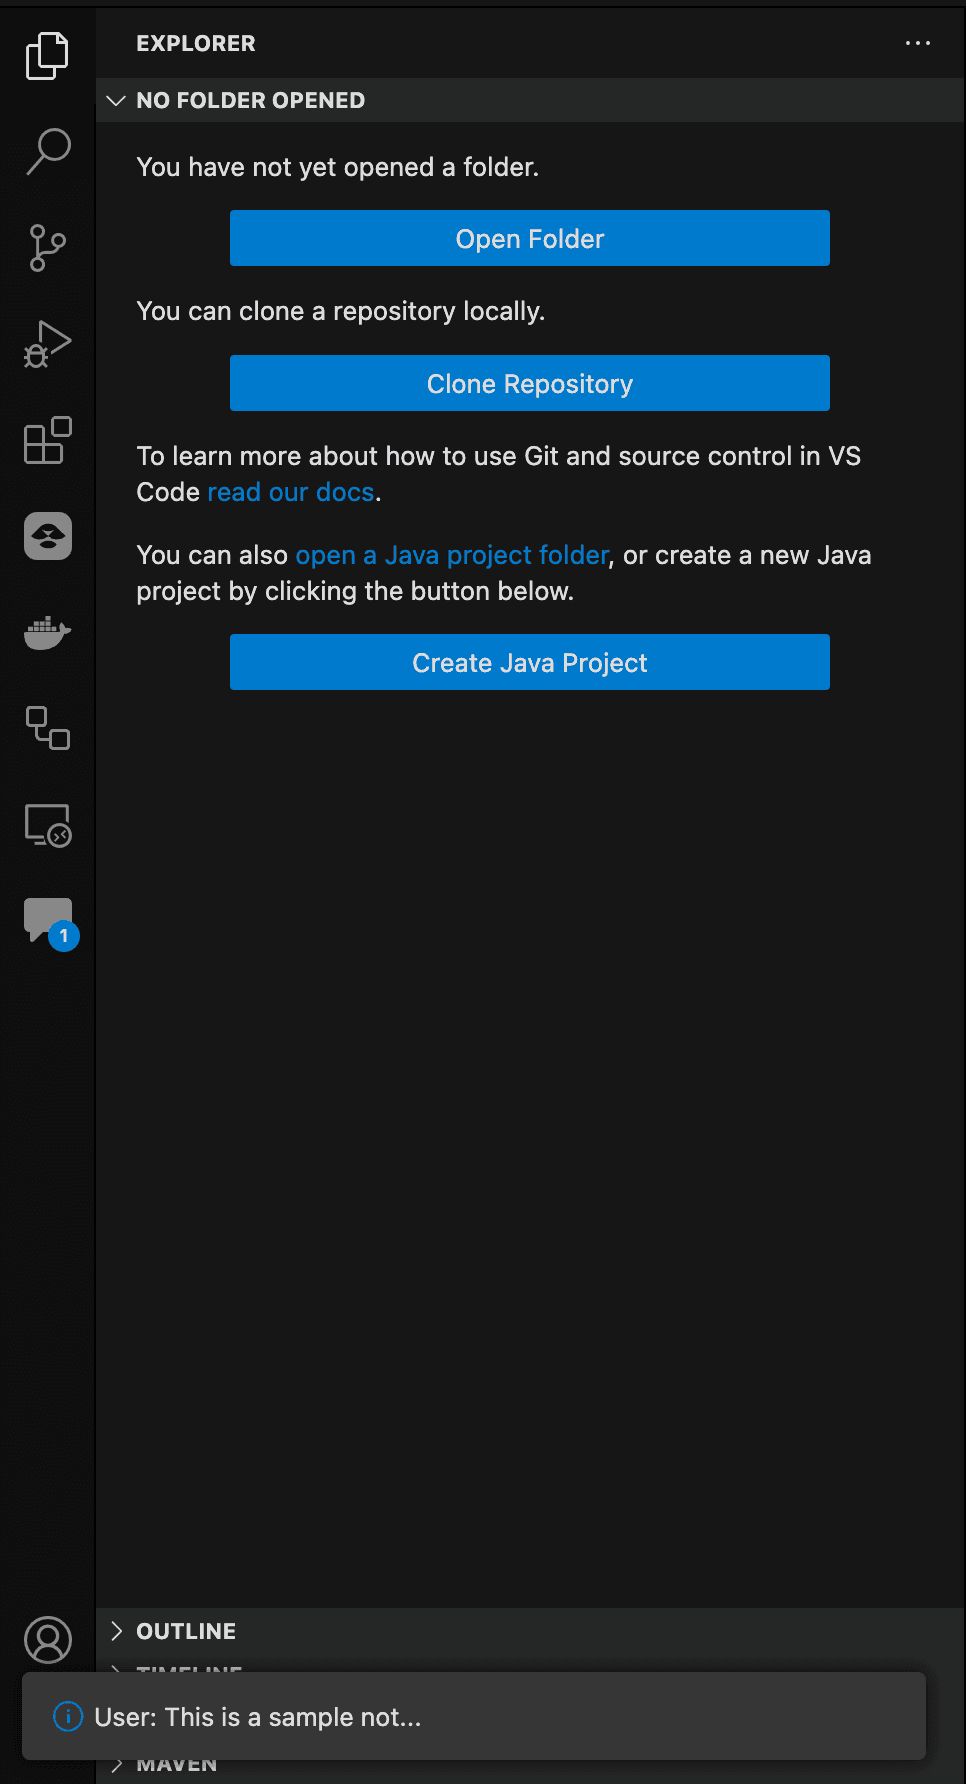Click the Open Folder button
The height and width of the screenshot is (1784, 966).
click(x=529, y=238)
